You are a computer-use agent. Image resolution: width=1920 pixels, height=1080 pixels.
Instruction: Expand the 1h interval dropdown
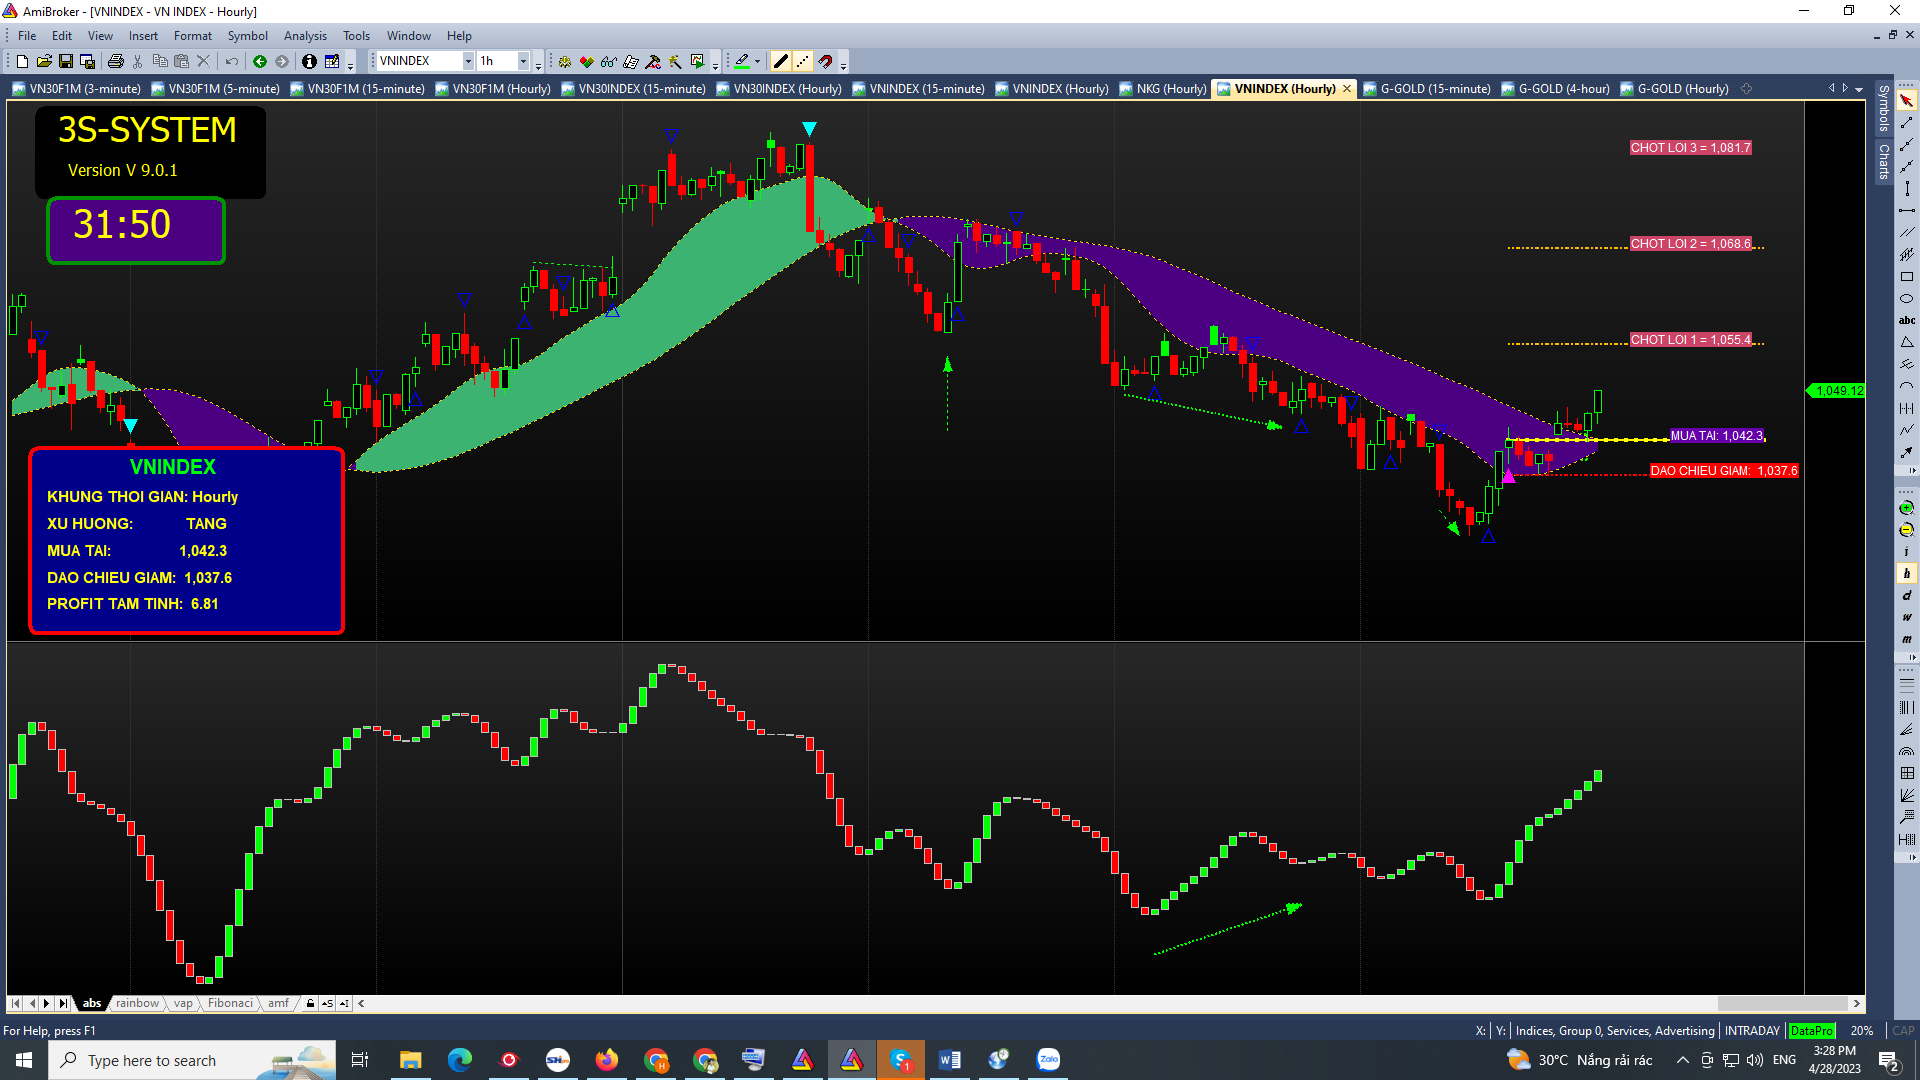pos(523,61)
